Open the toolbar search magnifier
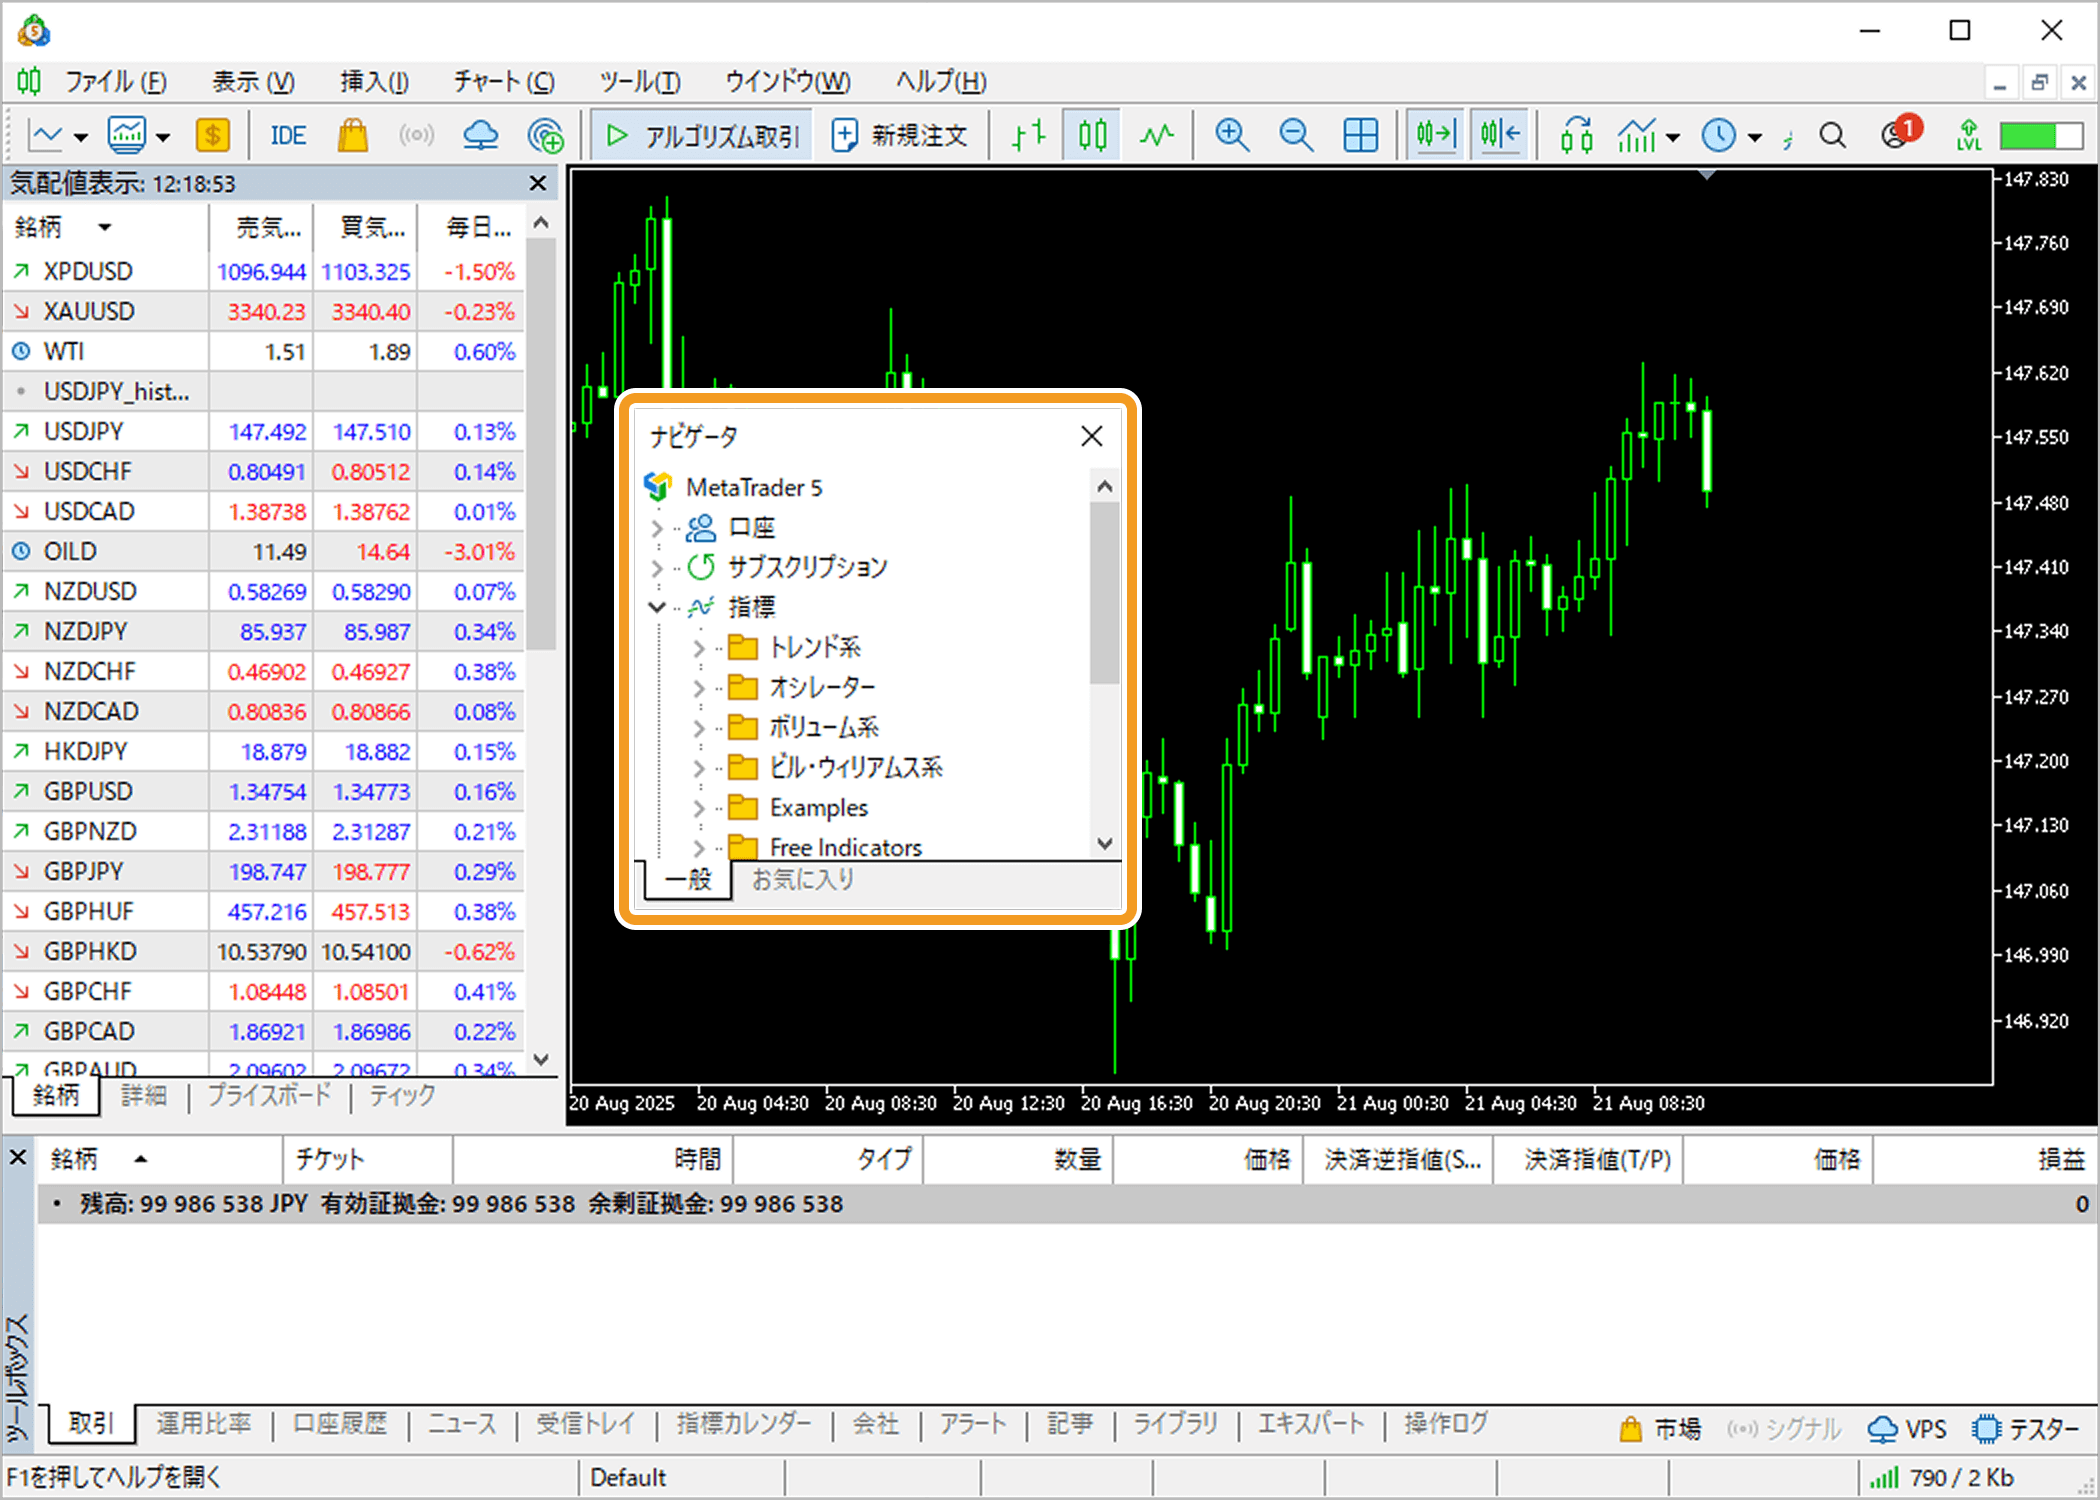Image resolution: width=2100 pixels, height=1500 pixels. (x=1832, y=135)
